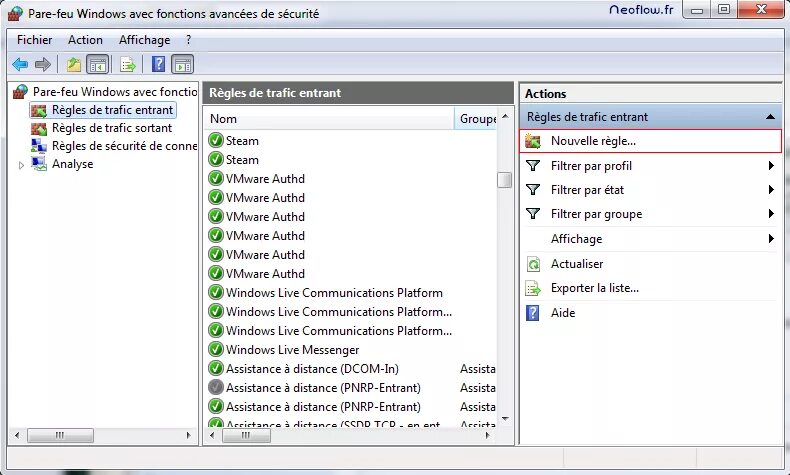Click the Nouvelle règle icon
This screenshot has height=475, width=790.
click(x=533, y=141)
